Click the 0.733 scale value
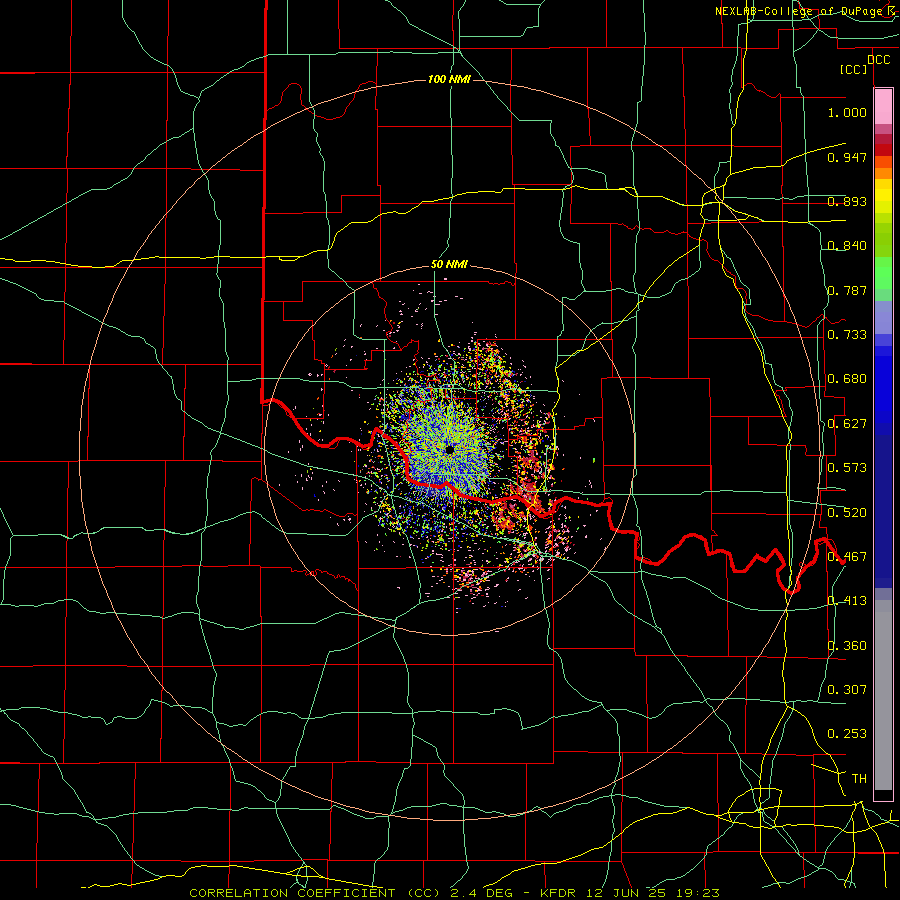The height and width of the screenshot is (900, 900). click(x=847, y=335)
